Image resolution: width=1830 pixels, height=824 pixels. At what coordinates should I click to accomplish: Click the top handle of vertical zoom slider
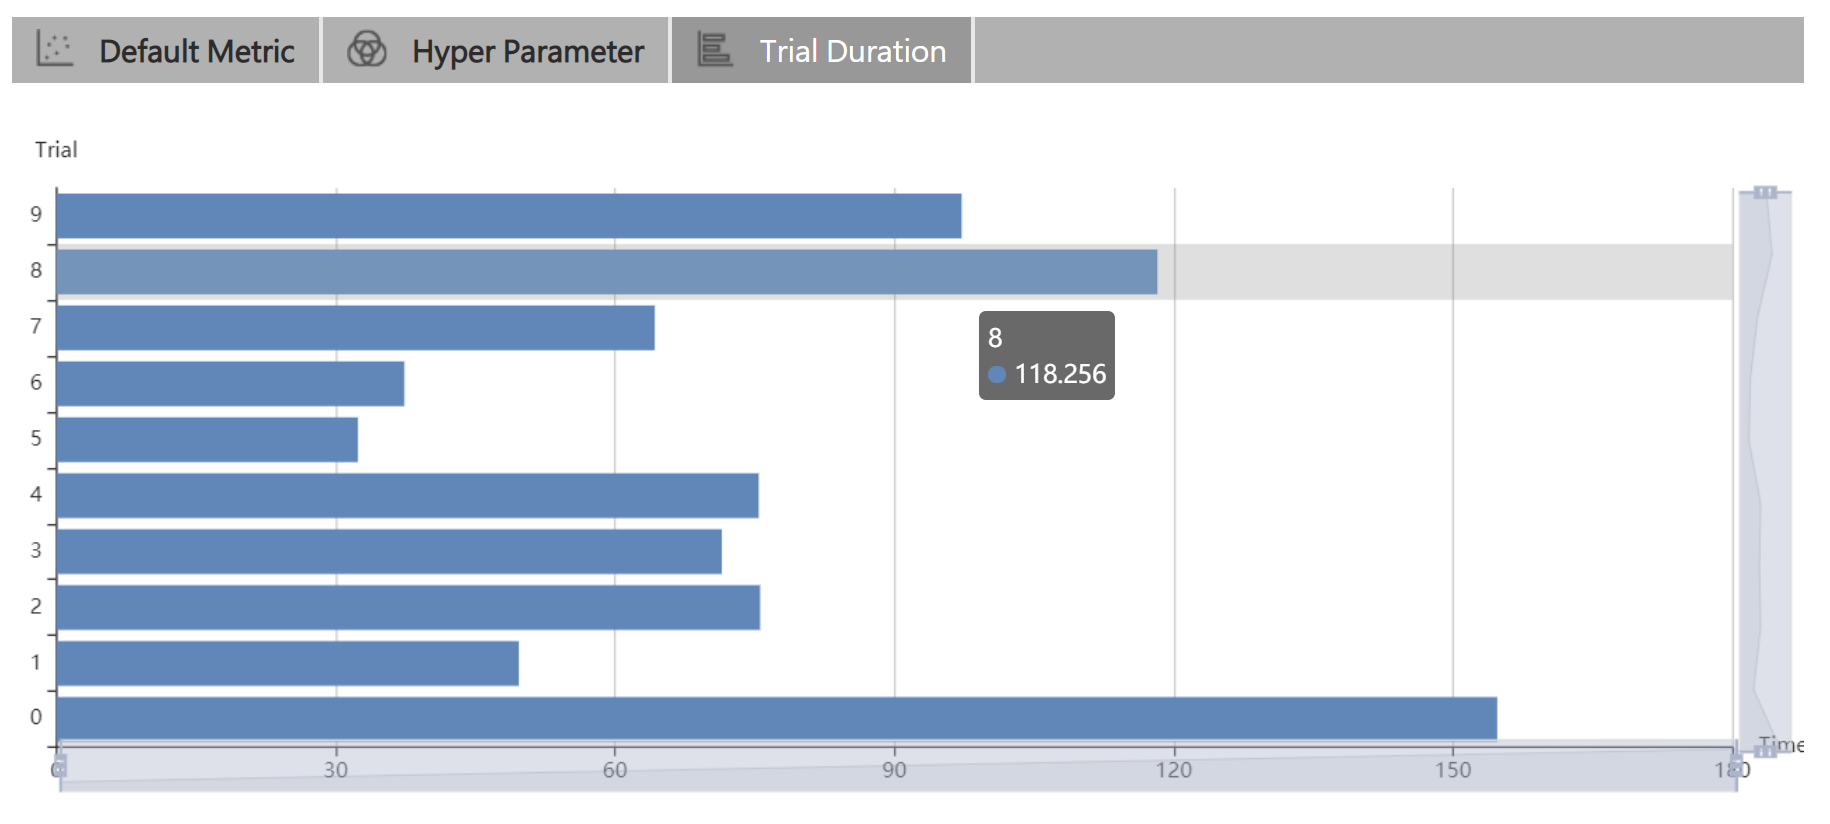(x=1765, y=192)
